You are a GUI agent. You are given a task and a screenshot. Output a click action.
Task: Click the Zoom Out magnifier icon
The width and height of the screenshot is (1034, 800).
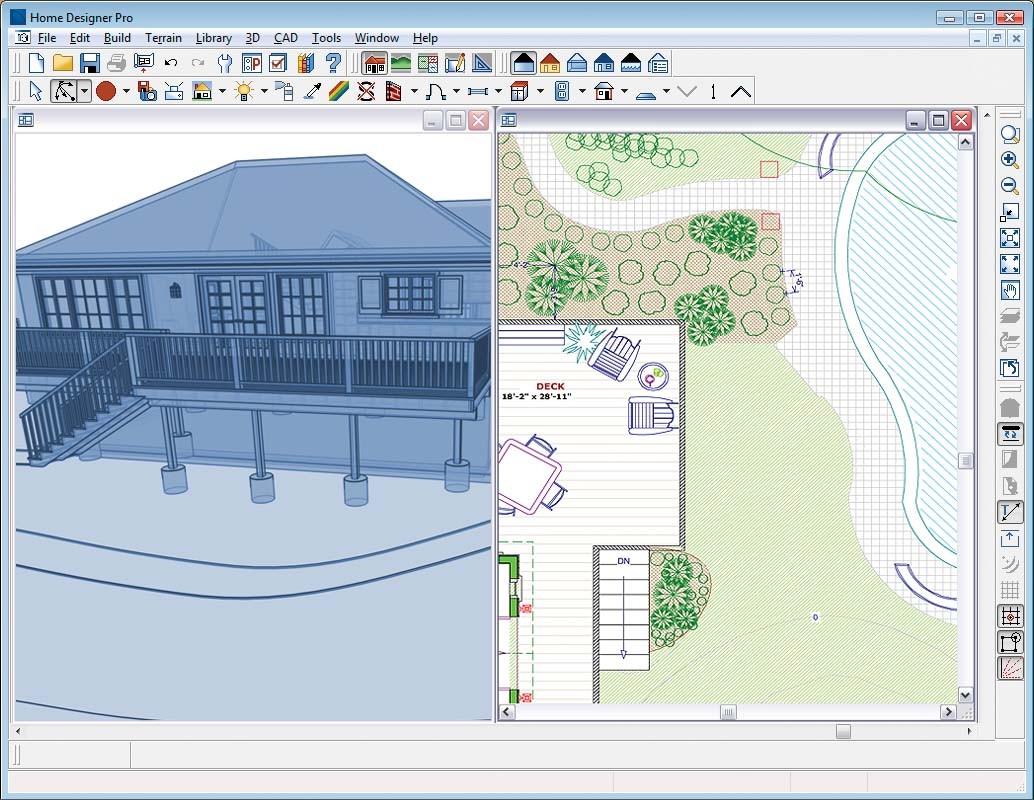(x=1009, y=186)
